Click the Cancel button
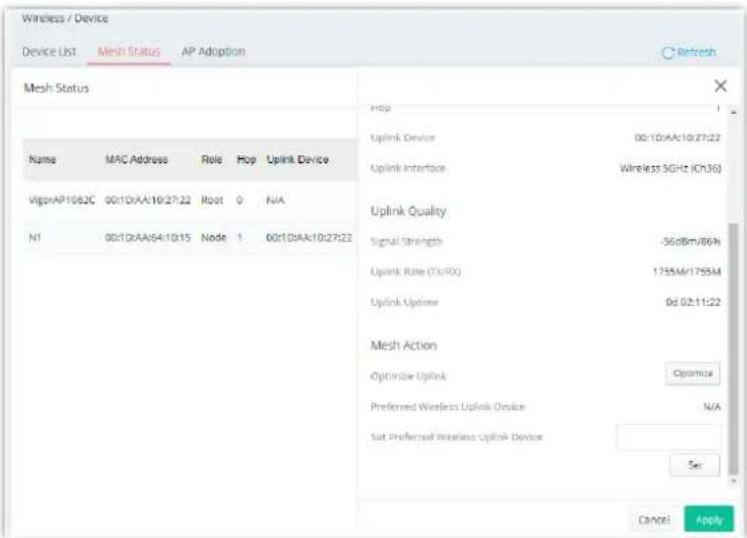This screenshot has width=747, height=538. click(654, 519)
